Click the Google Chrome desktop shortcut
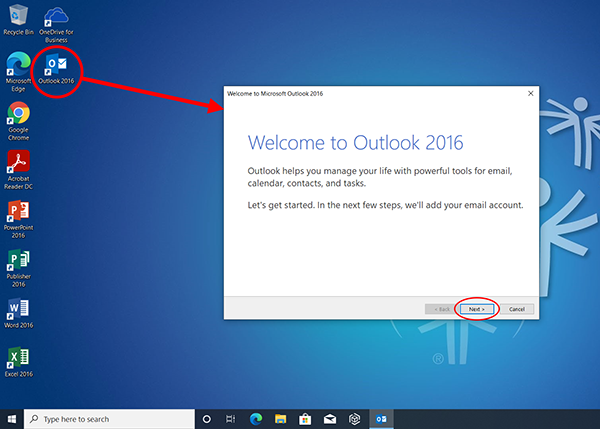The height and width of the screenshot is (429, 600). 18,114
